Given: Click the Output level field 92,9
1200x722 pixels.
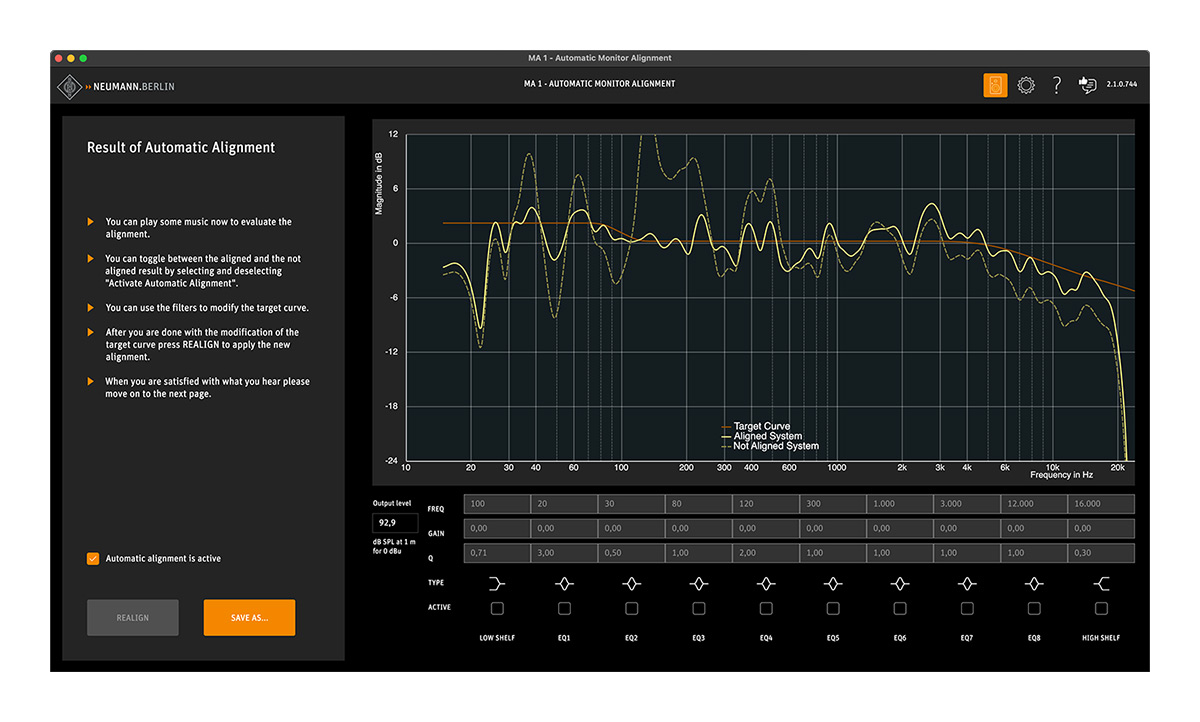Looking at the screenshot, I should (395, 523).
